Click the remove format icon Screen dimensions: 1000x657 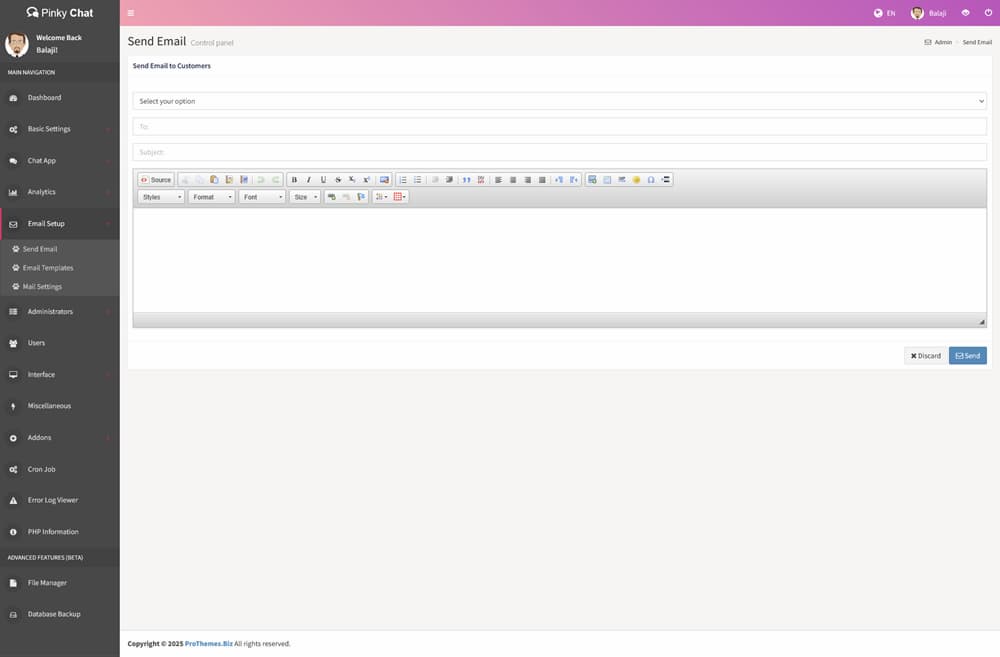coord(384,180)
